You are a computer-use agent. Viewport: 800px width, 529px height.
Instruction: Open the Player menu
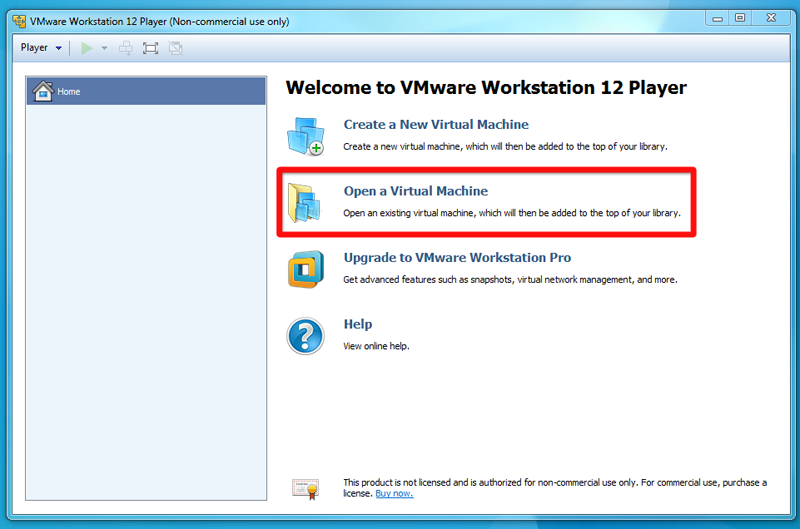click(41, 48)
